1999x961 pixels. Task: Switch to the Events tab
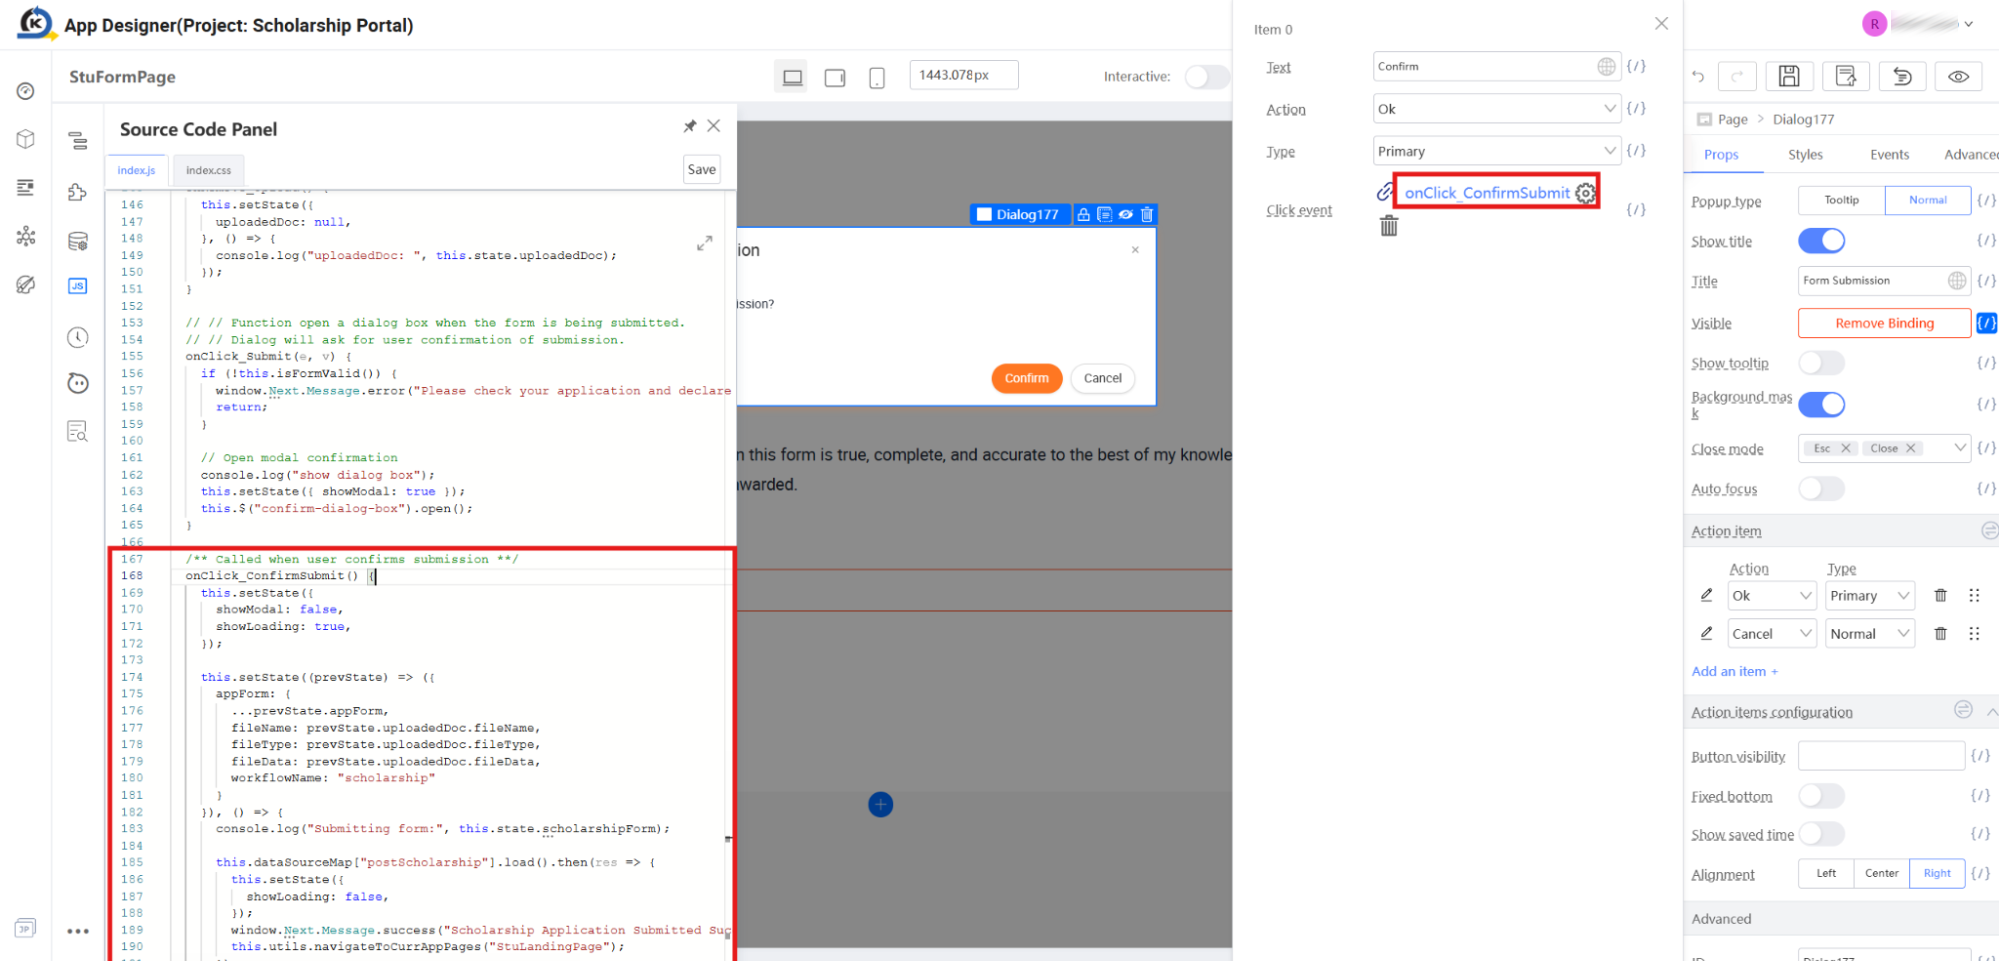(1889, 154)
